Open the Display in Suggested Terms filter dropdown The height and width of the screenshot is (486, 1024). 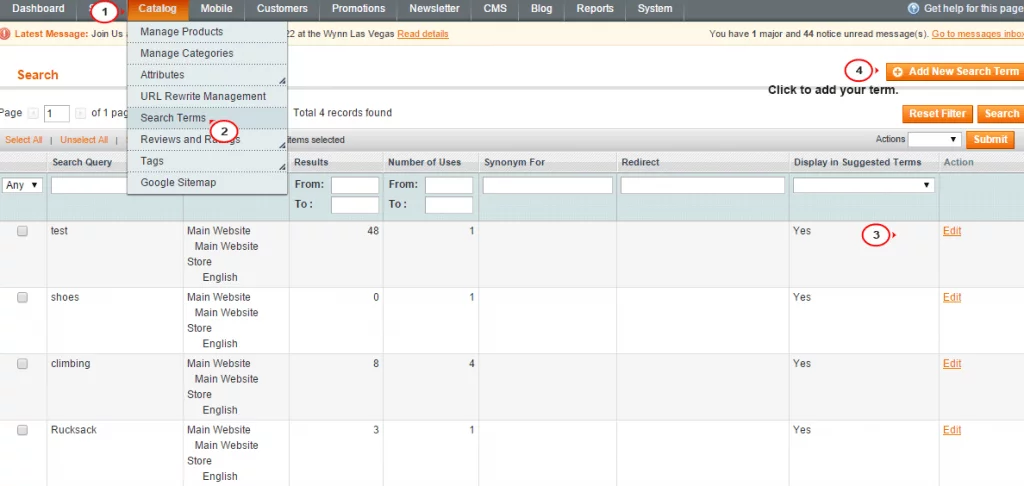pos(863,185)
